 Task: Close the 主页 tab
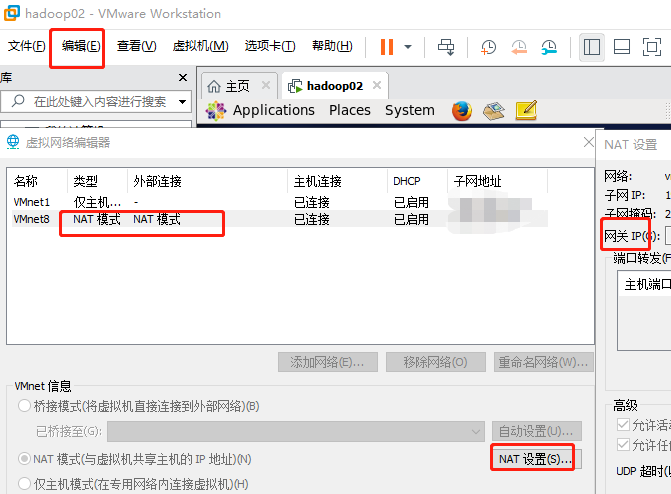pyautogui.click(x=266, y=85)
